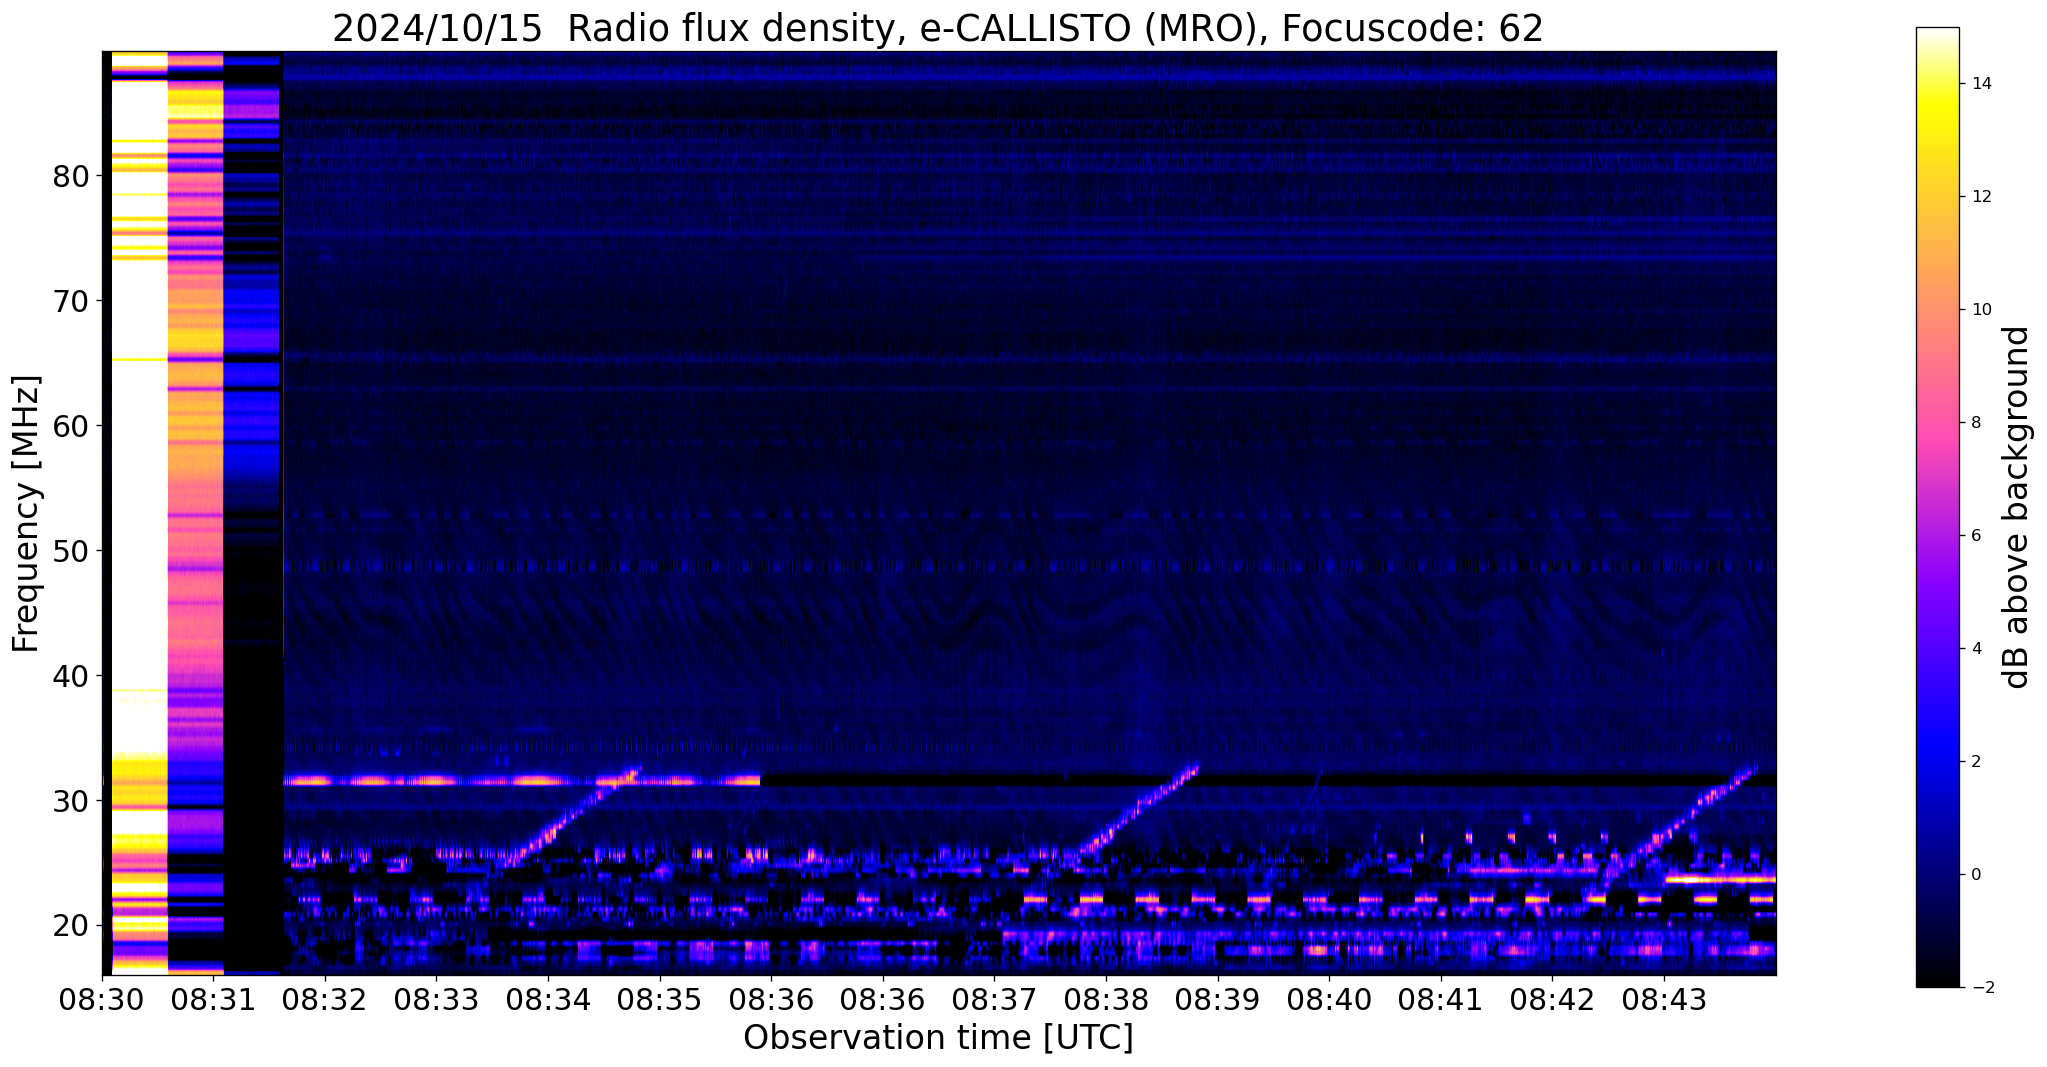Select x-axis tick label 08:35
The width and height of the screenshot is (2047, 1067).
[x=660, y=1000]
